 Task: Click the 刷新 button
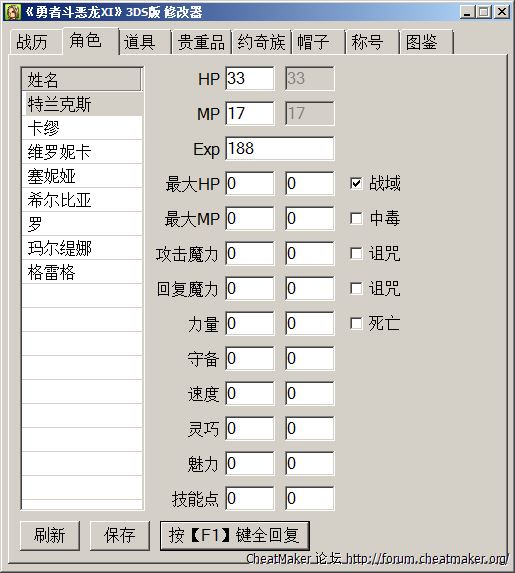pyautogui.click(x=50, y=535)
